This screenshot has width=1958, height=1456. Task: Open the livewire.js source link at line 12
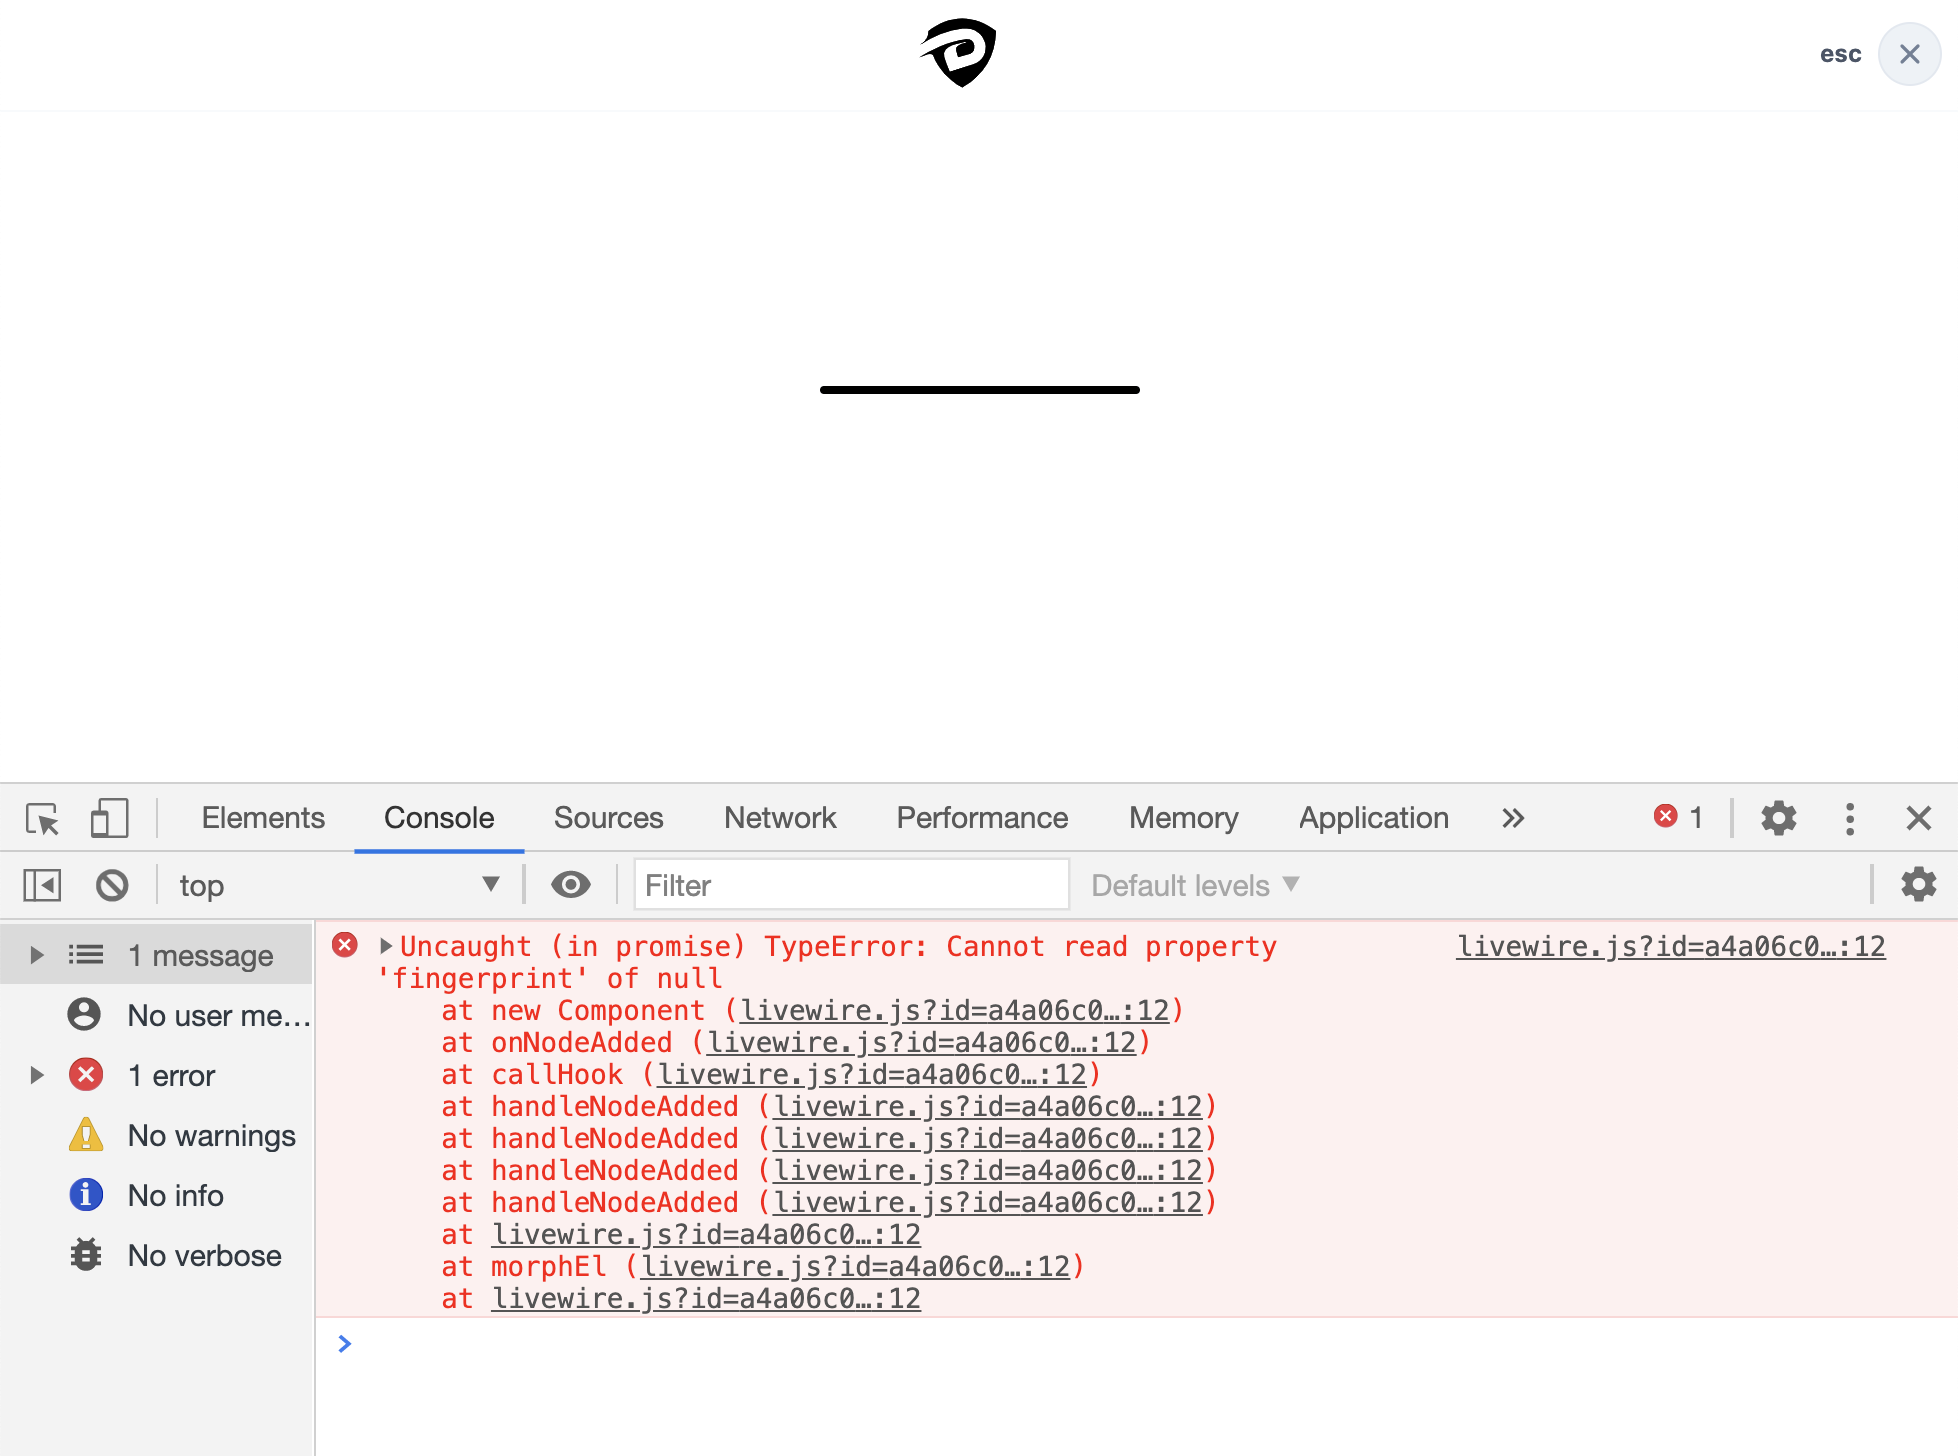pos(1668,945)
